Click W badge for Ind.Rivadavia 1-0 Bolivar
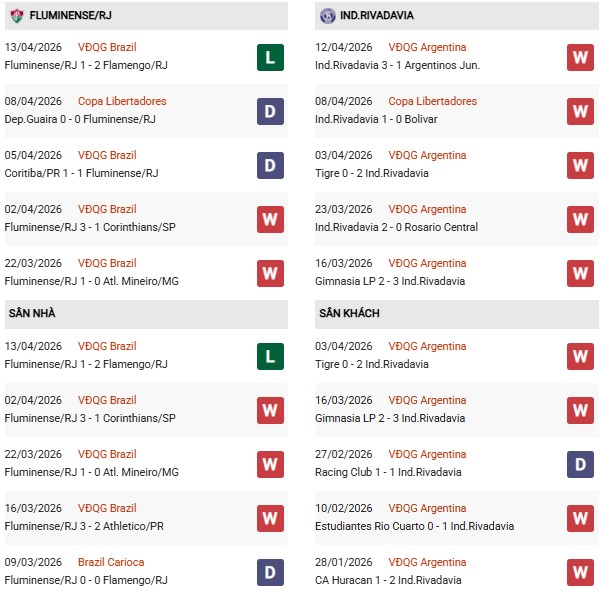 point(580,111)
